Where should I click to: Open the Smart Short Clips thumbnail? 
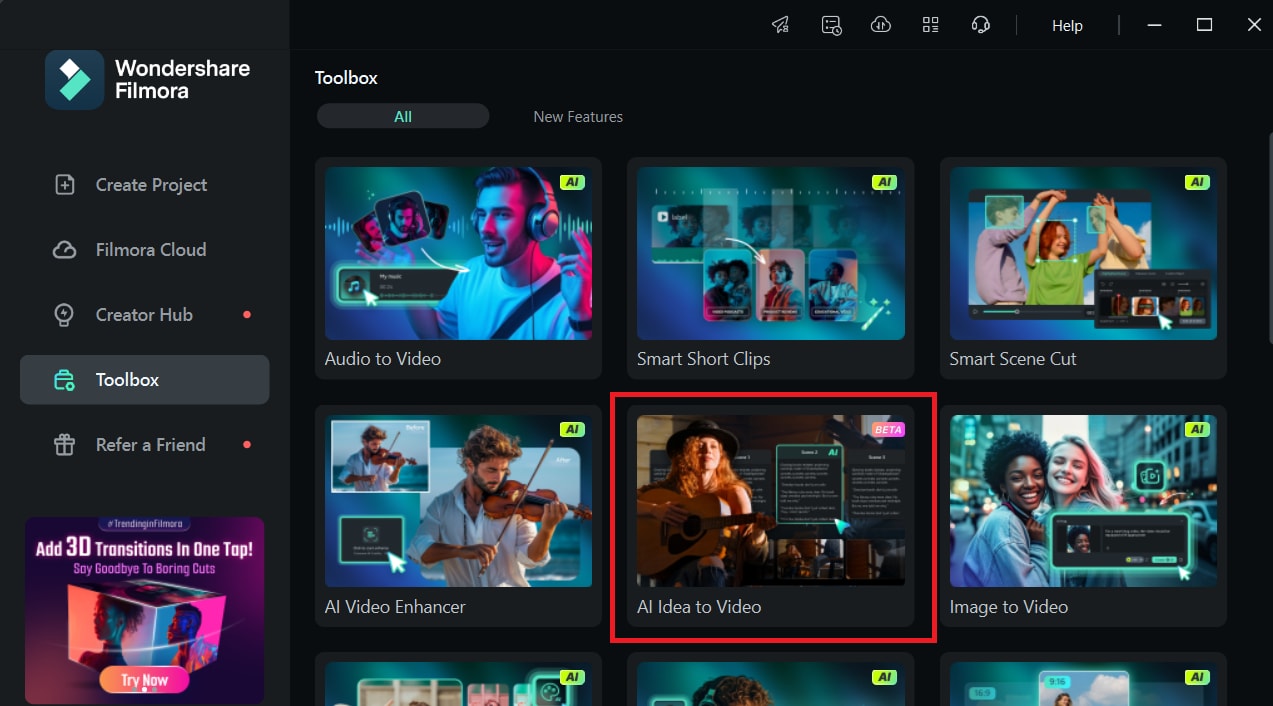tap(771, 253)
